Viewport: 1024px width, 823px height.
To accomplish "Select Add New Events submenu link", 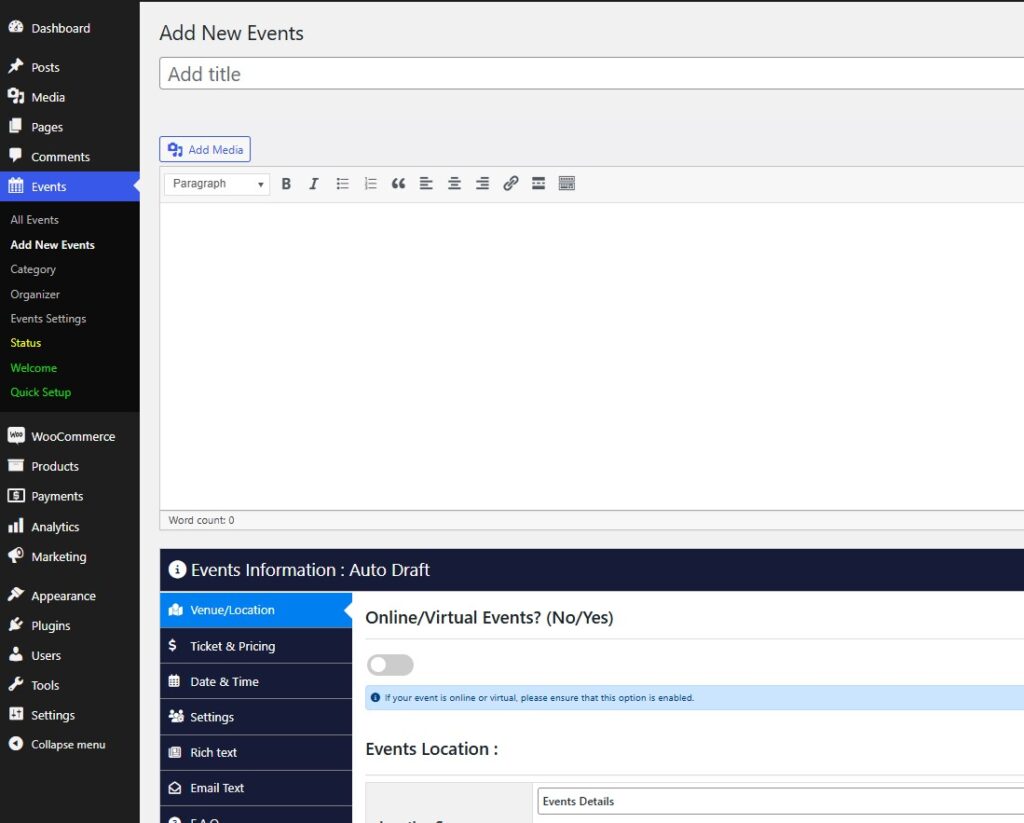I will pyautogui.click(x=52, y=245).
